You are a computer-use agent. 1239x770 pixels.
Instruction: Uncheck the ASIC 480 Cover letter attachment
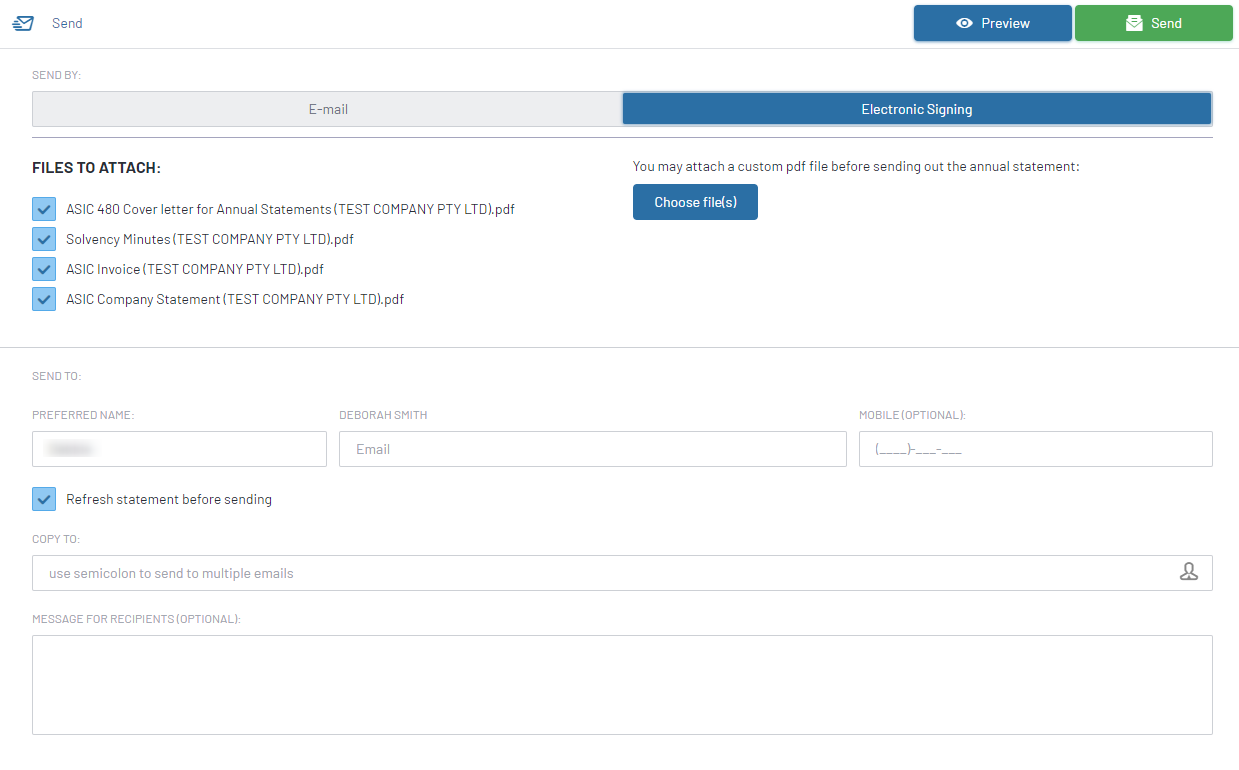coord(43,208)
